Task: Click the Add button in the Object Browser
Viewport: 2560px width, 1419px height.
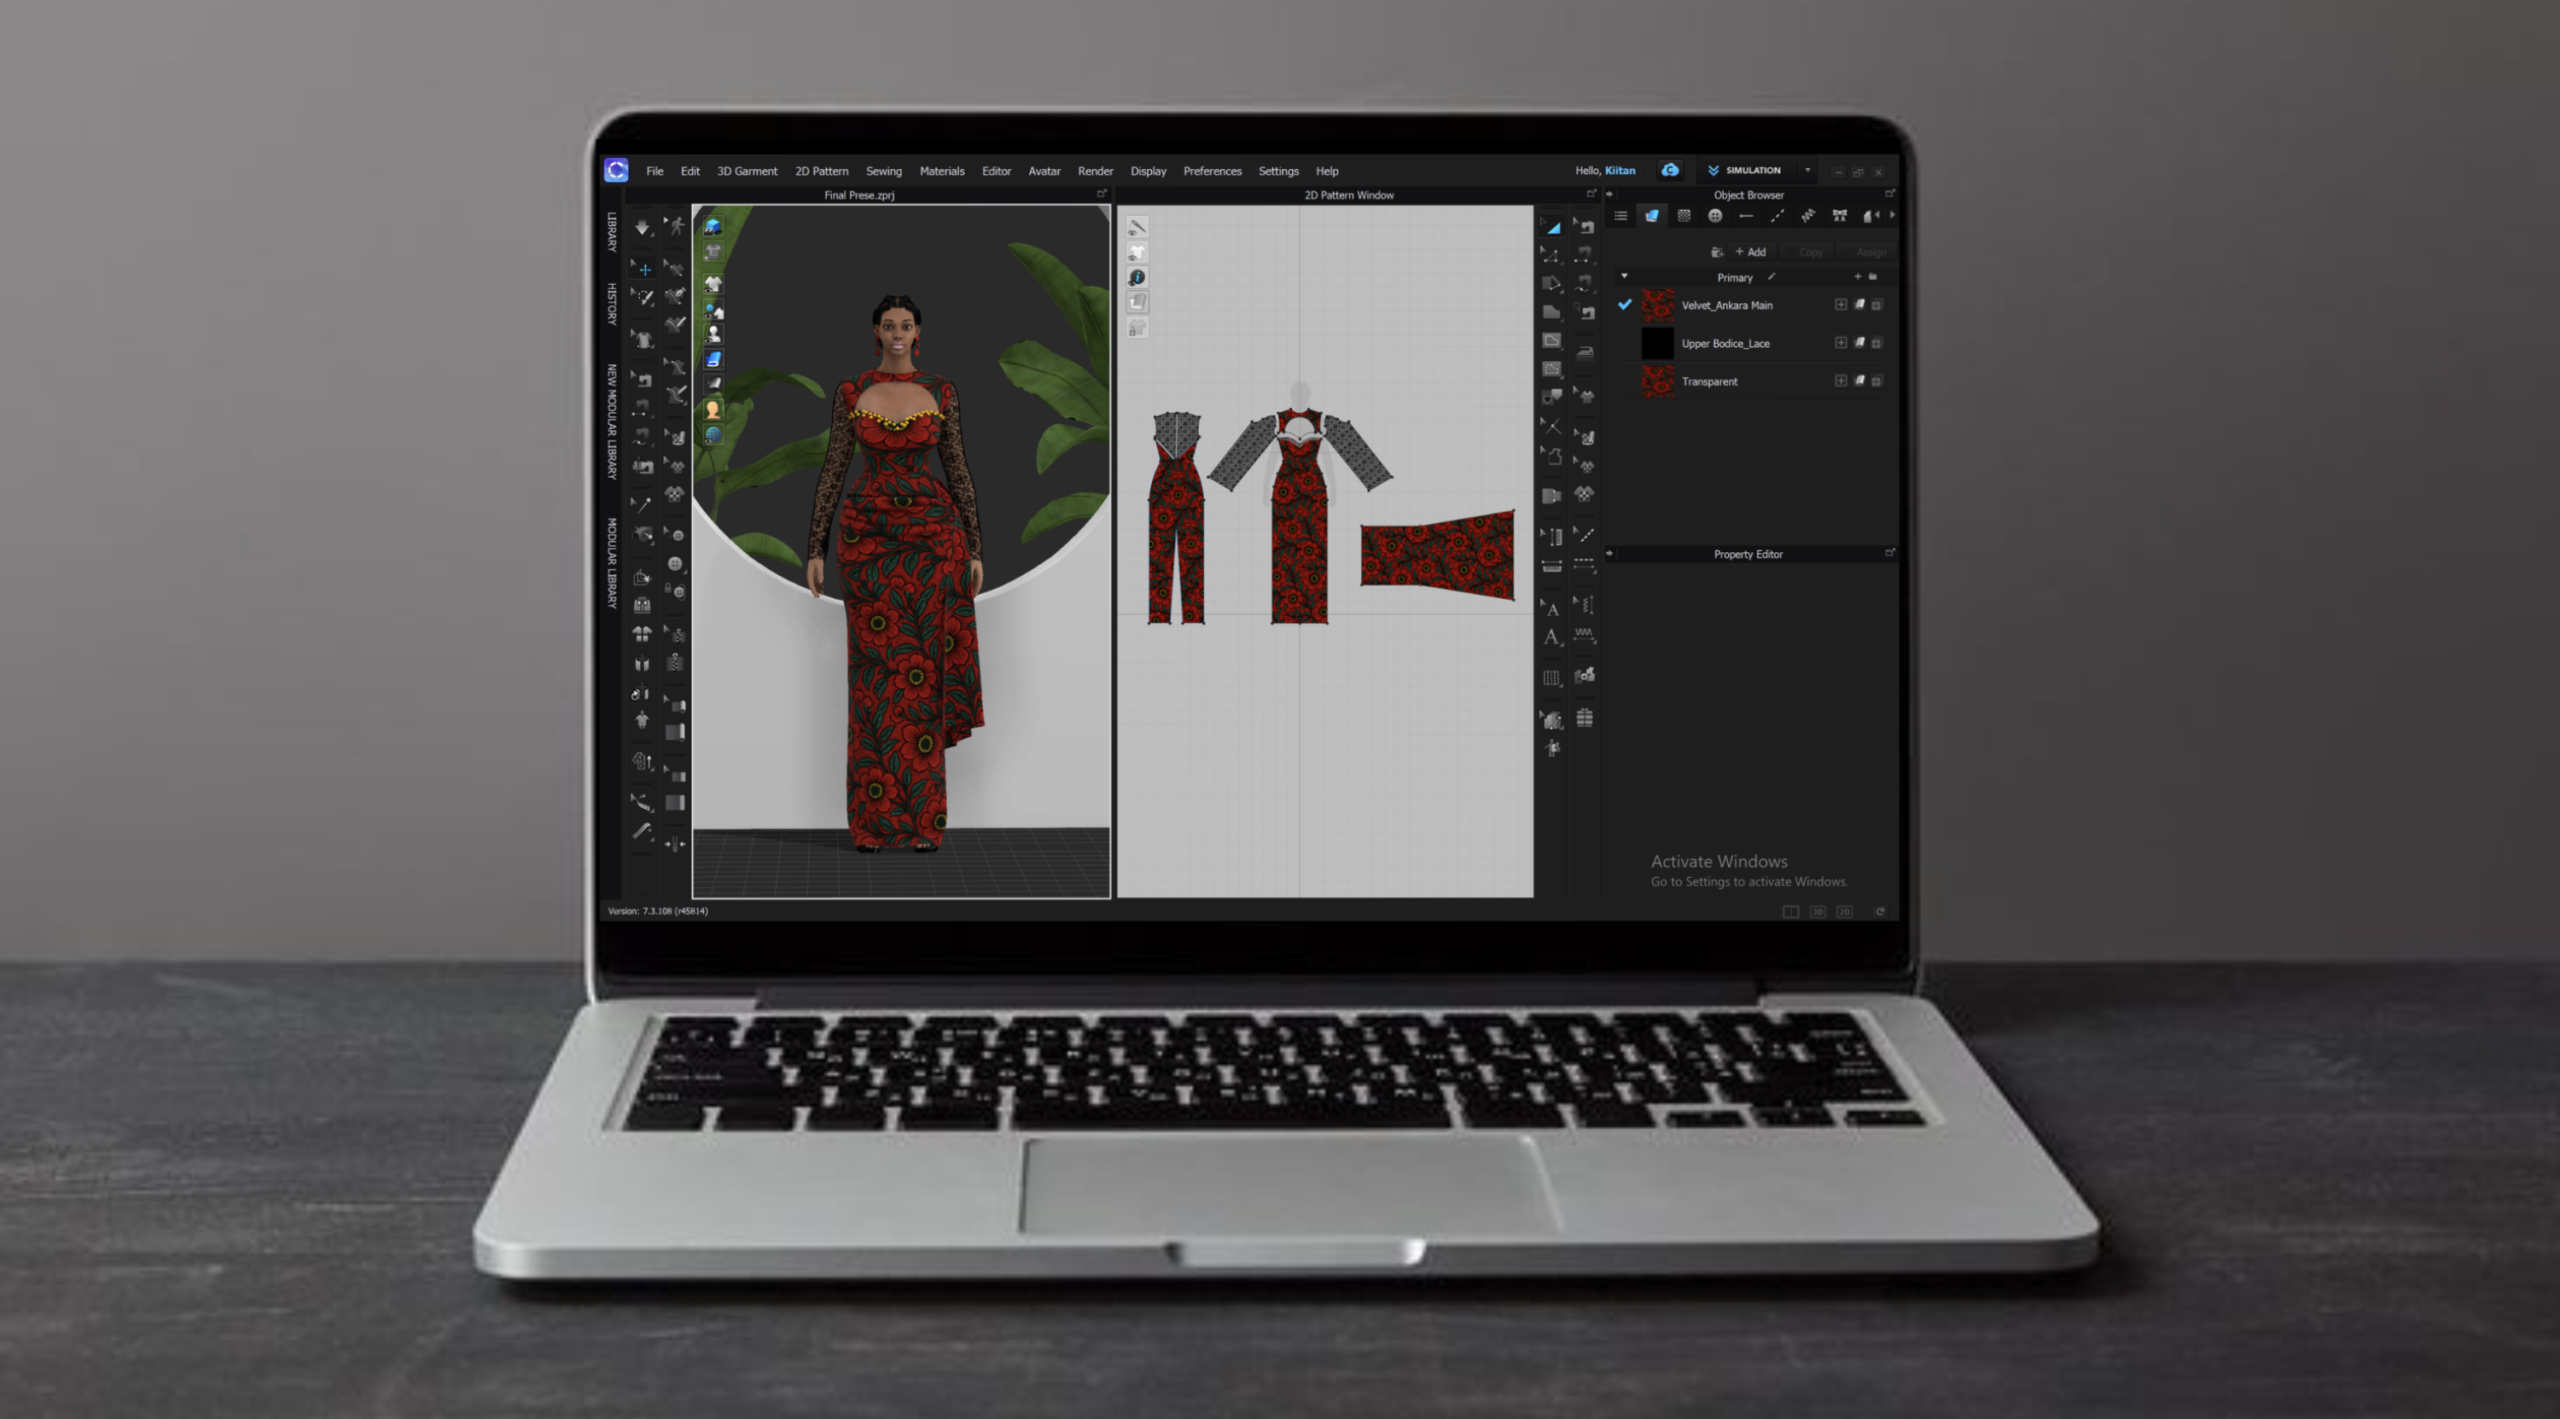Action: tap(1751, 252)
